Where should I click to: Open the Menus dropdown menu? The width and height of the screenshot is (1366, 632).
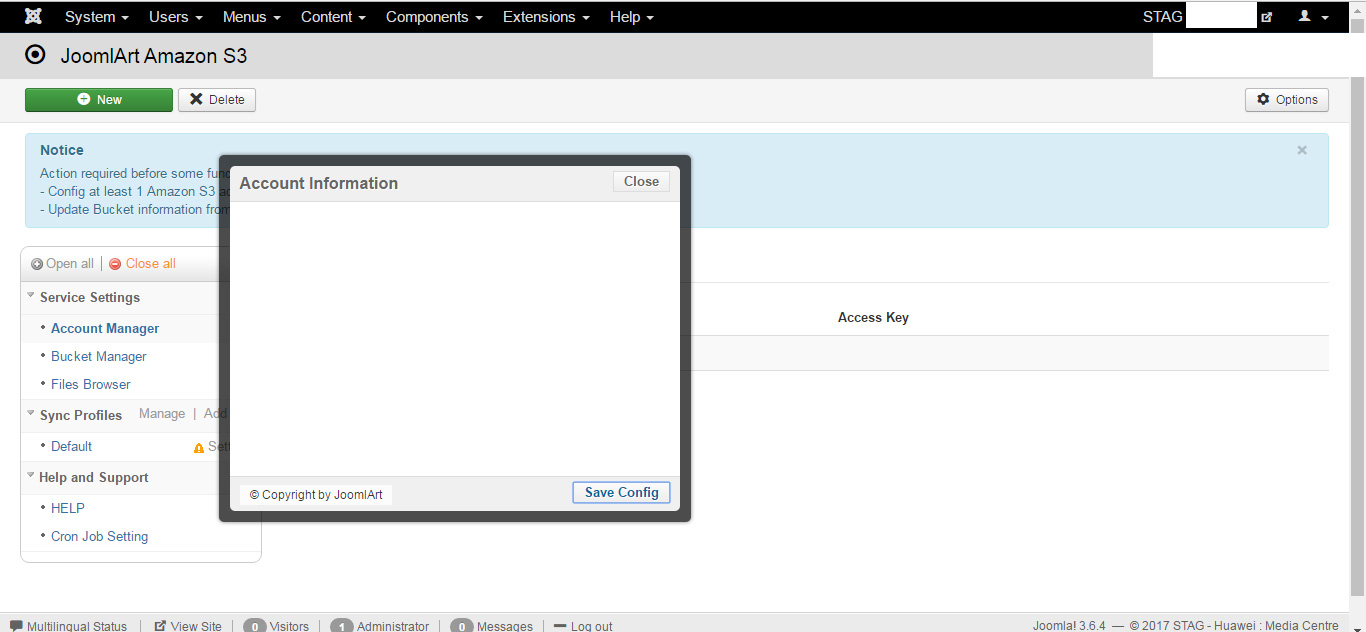pos(251,17)
